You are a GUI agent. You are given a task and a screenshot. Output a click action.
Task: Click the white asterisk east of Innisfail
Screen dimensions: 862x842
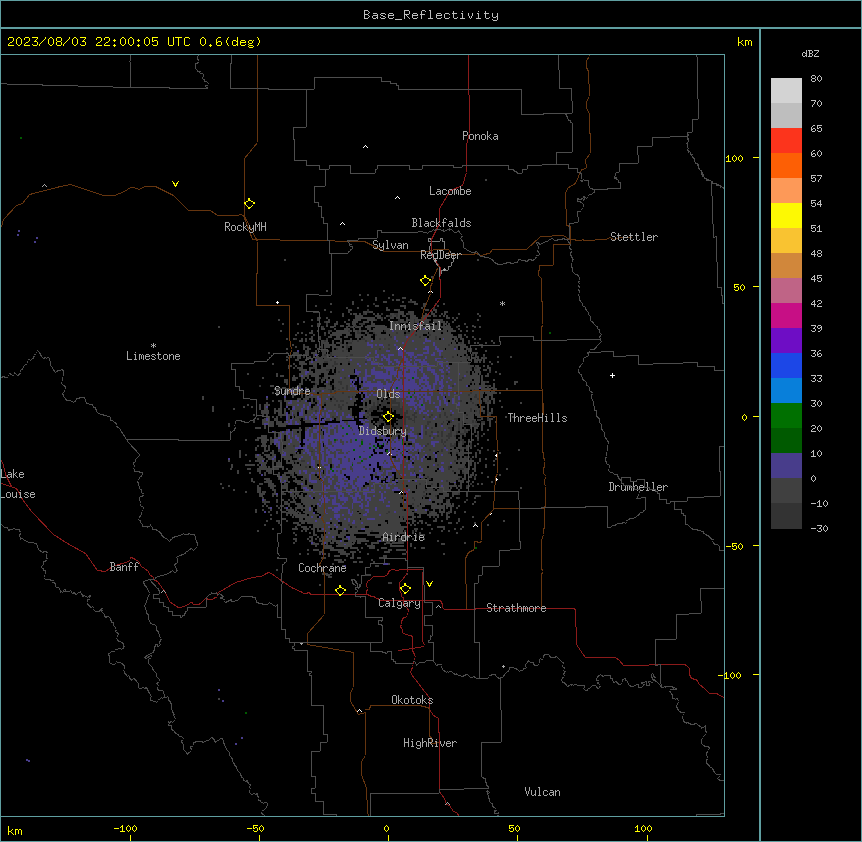coord(502,303)
